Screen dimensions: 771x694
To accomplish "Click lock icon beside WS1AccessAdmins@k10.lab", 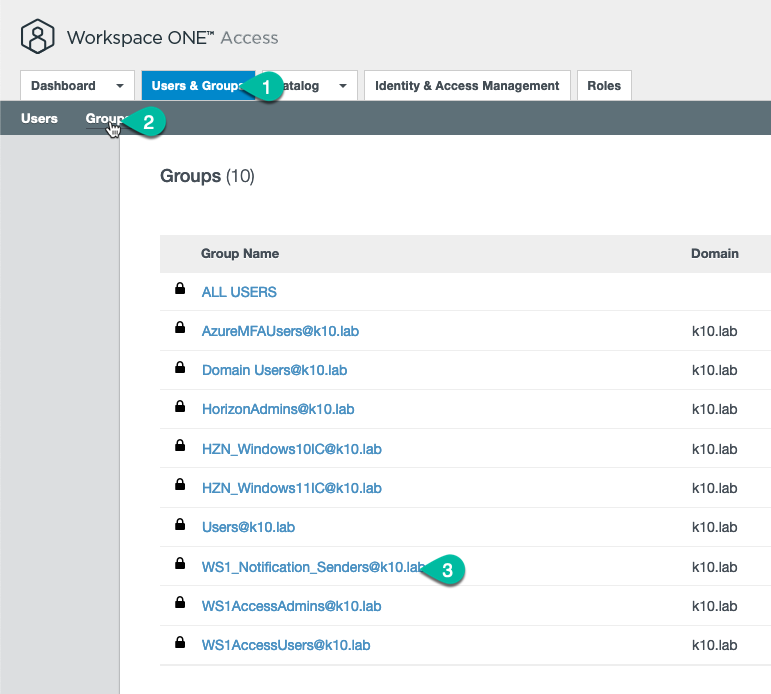I will [180, 603].
